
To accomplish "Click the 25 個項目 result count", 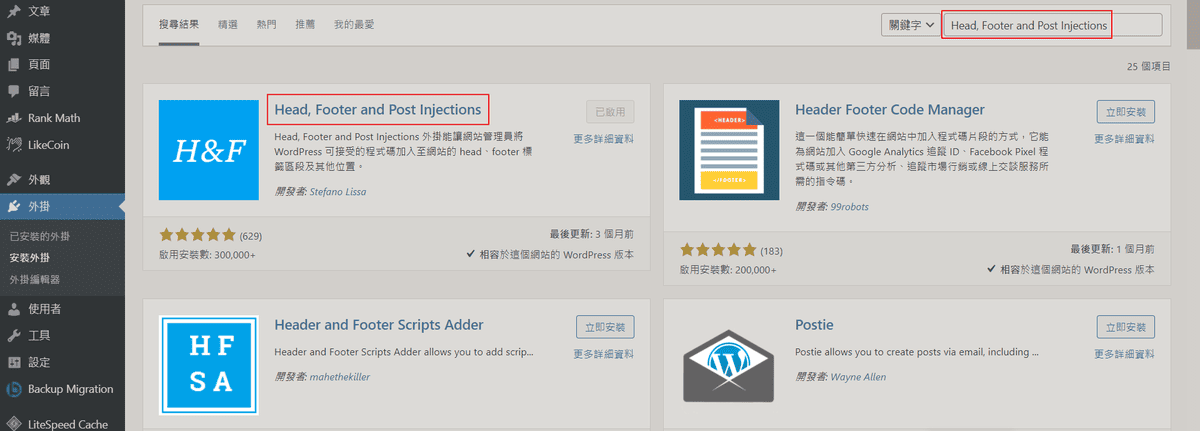I will pyautogui.click(x=1148, y=67).
